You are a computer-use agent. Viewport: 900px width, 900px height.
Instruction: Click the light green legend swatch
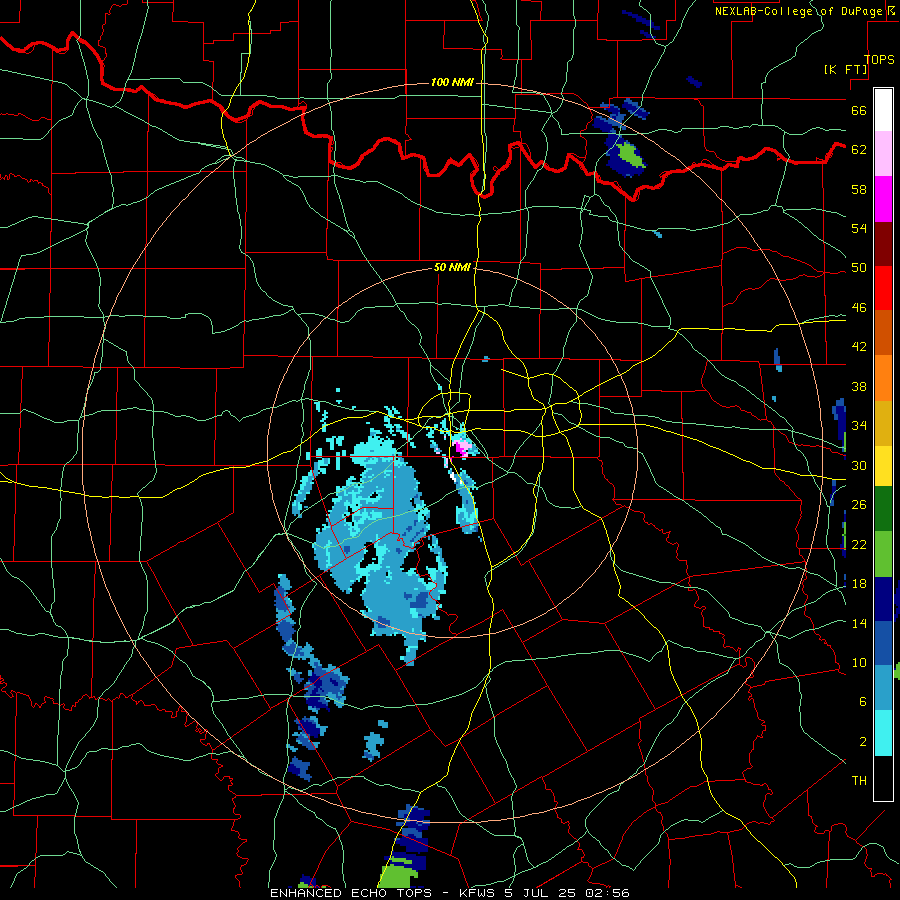click(883, 554)
